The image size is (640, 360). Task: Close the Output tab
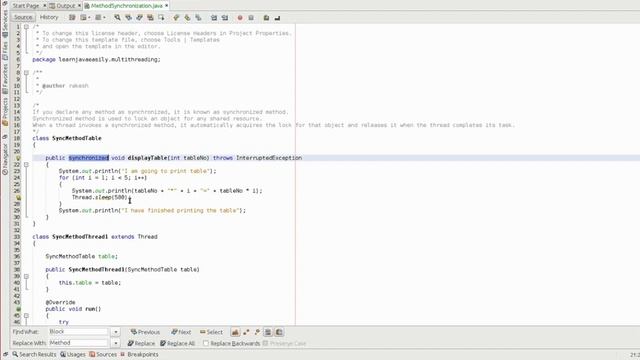[79, 6]
